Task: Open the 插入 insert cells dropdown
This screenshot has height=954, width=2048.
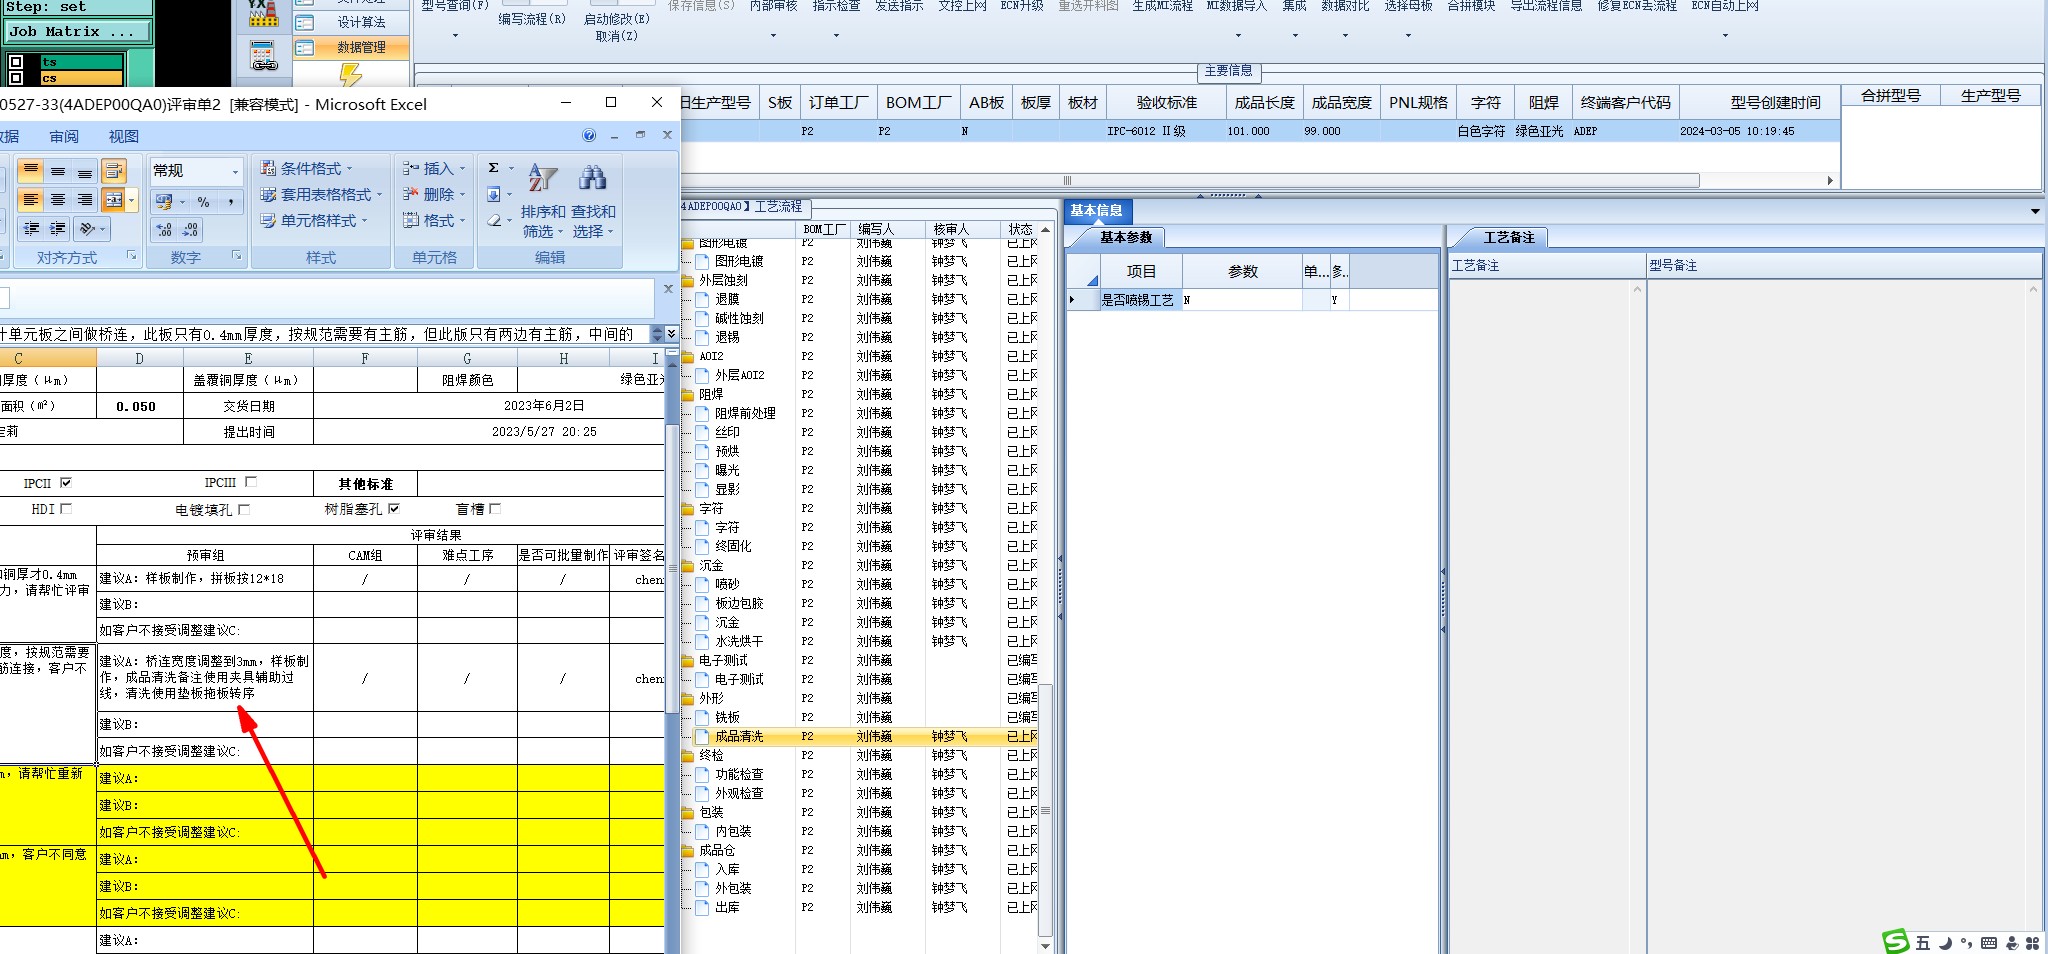Action: click(x=434, y=168)
